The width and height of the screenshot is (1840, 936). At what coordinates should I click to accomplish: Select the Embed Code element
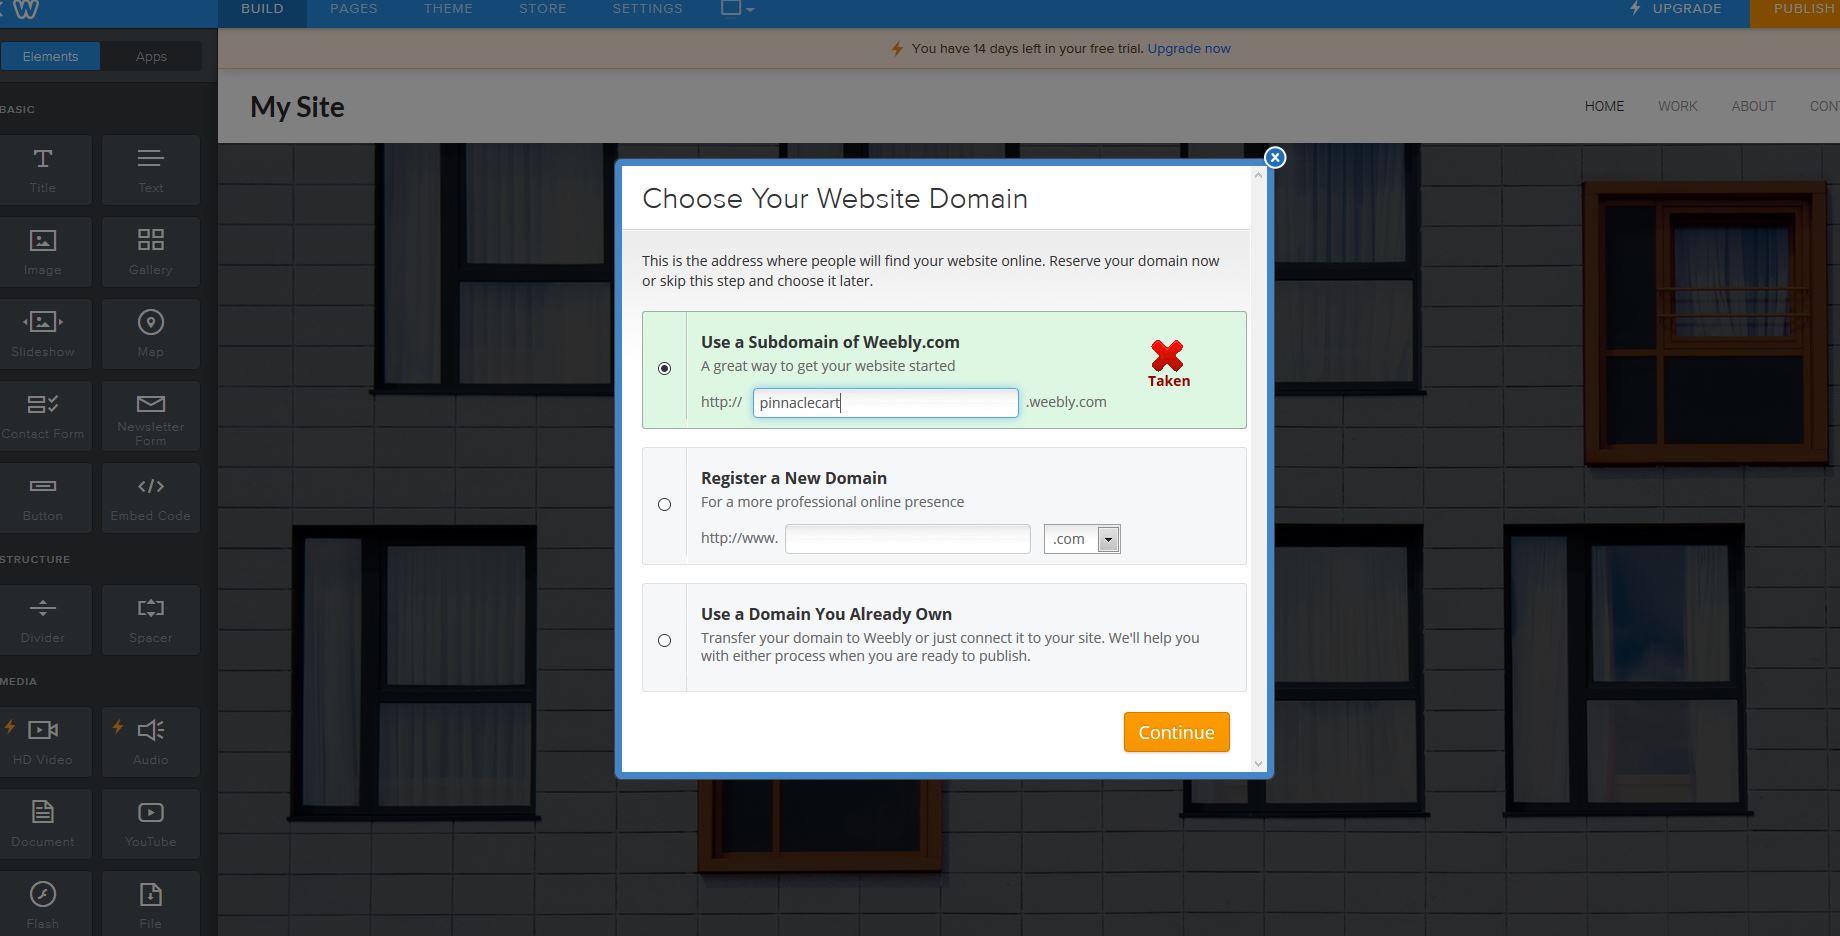pos(151,498)
